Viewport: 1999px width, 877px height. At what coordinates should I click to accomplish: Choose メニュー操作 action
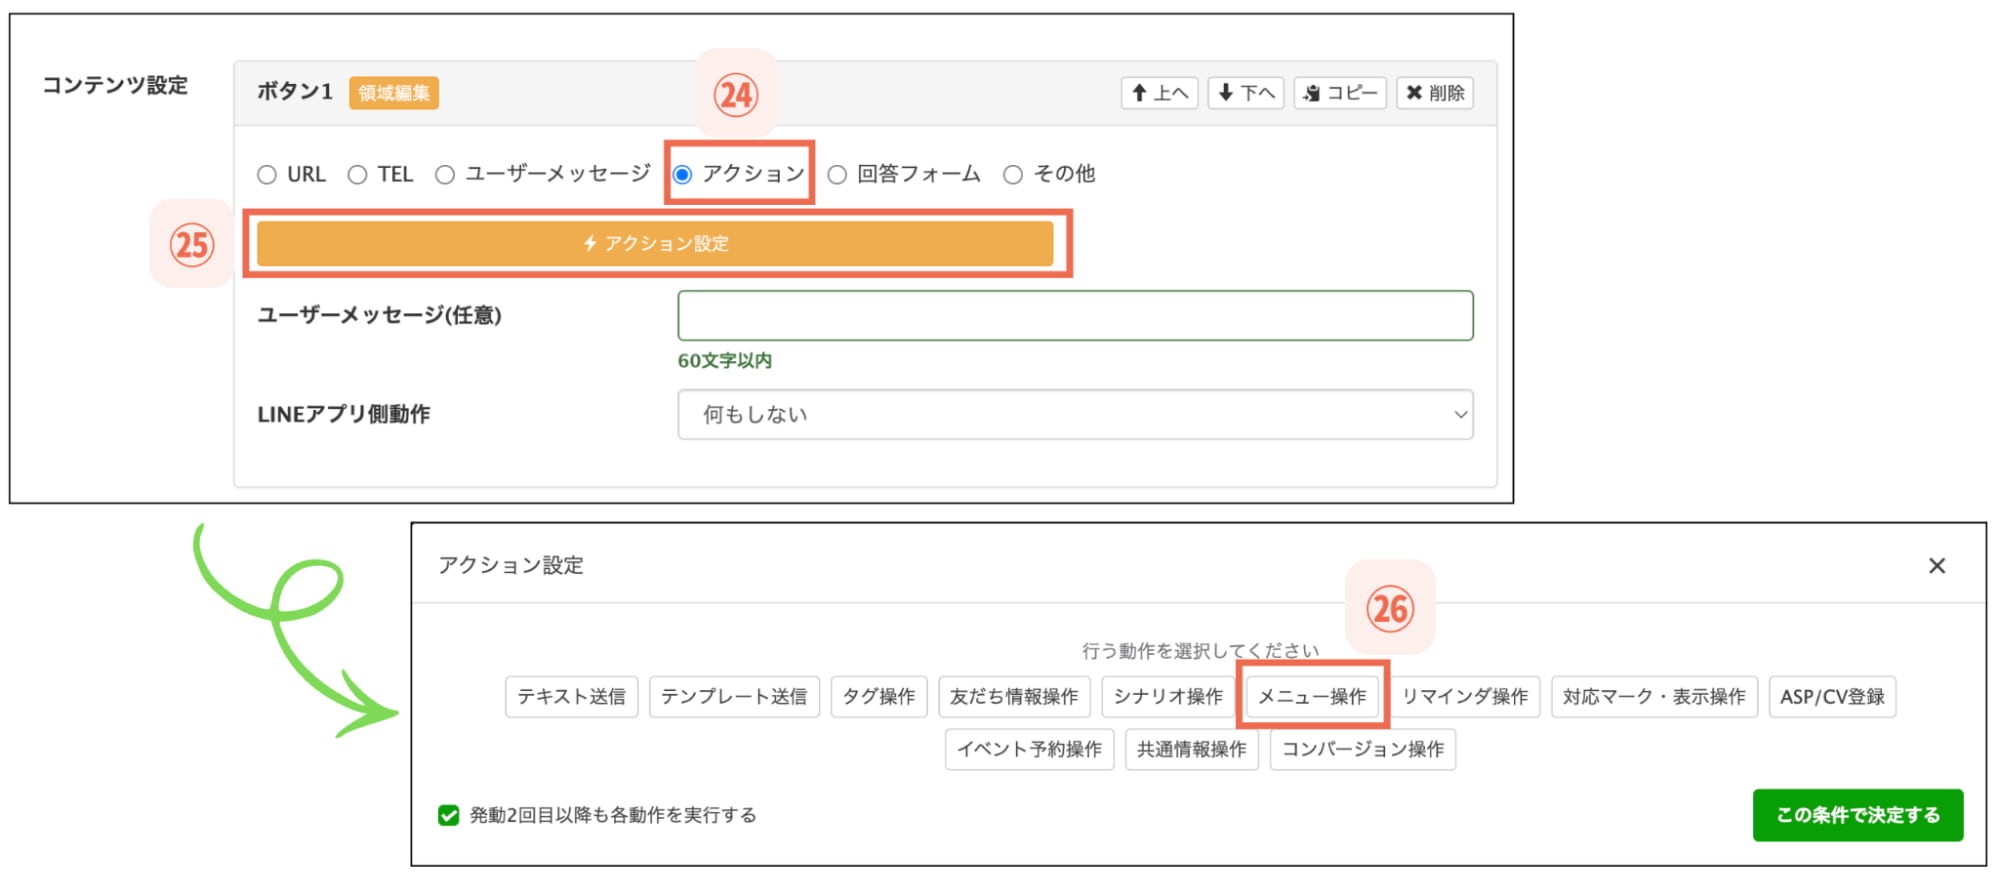[1312, 697]
